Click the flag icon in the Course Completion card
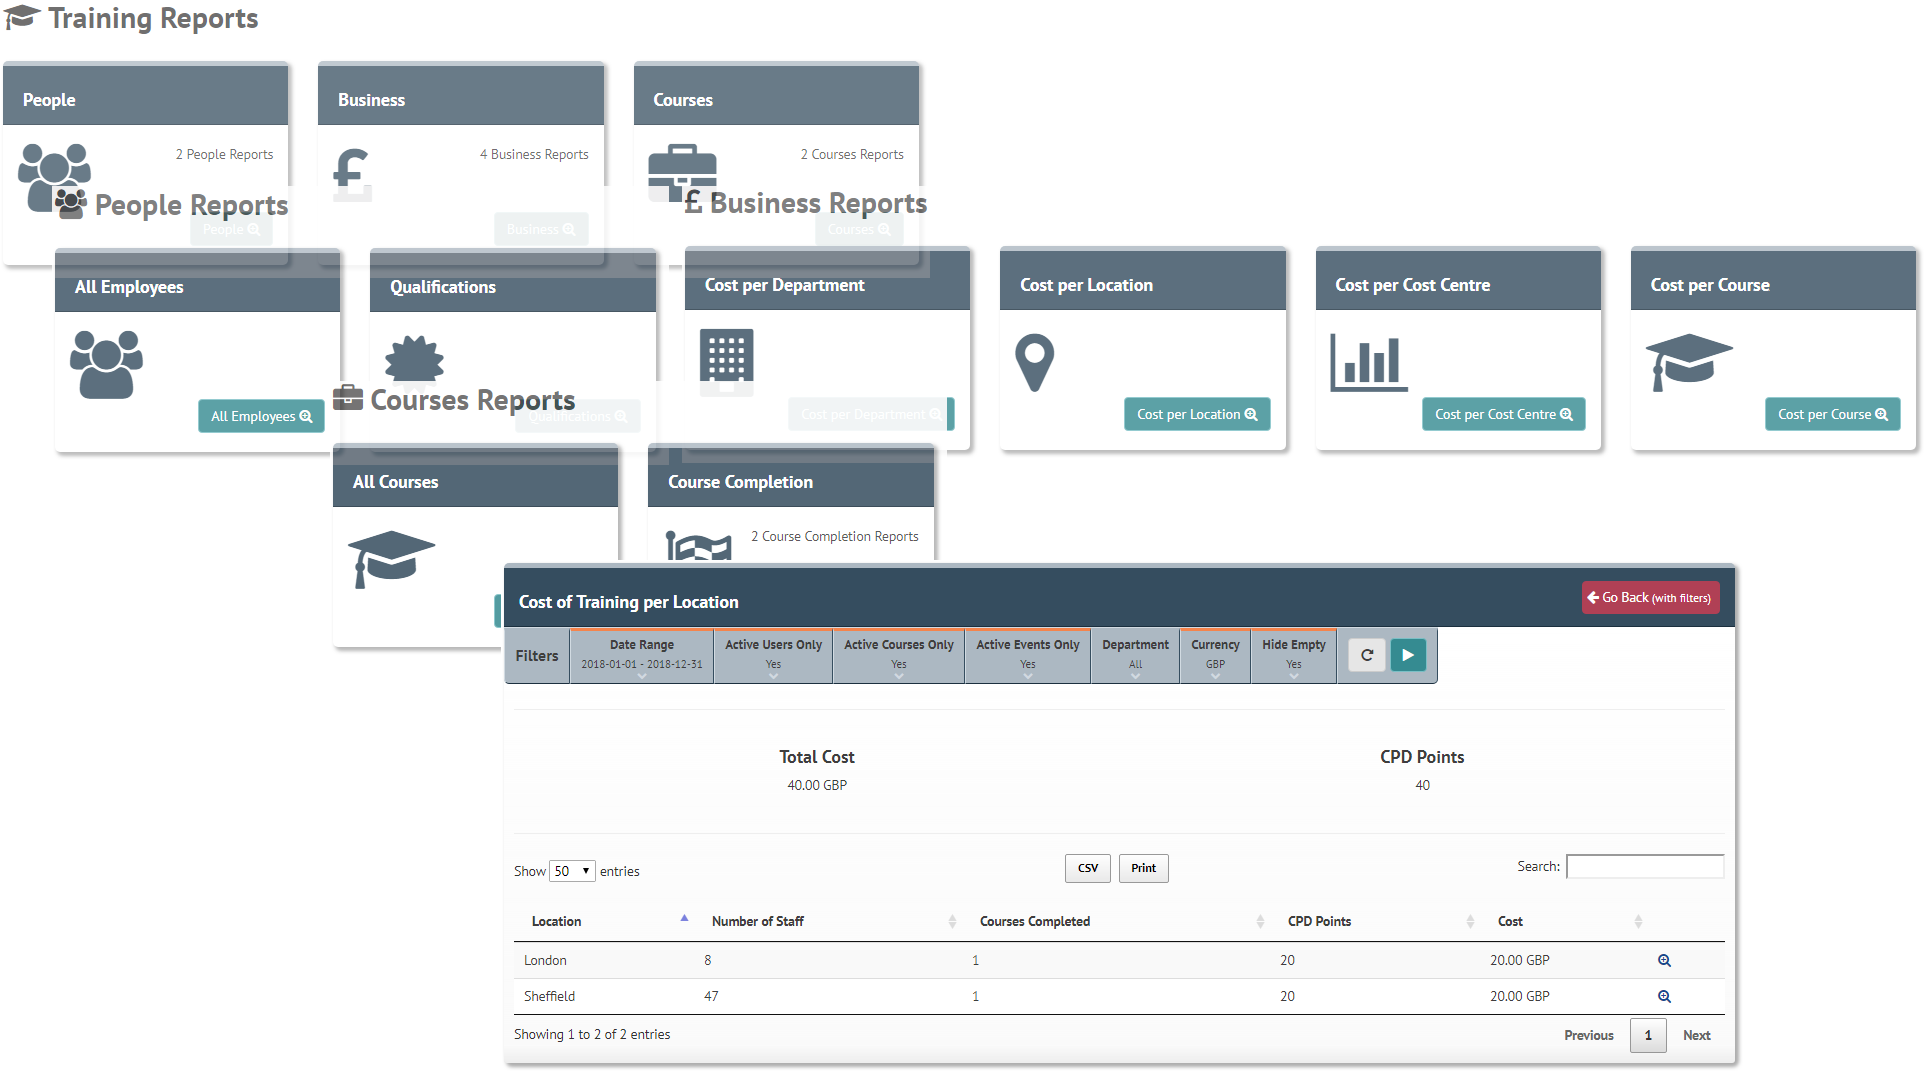The height and width of the screenshot is (1076, 1929). click(x=699, y=546)
